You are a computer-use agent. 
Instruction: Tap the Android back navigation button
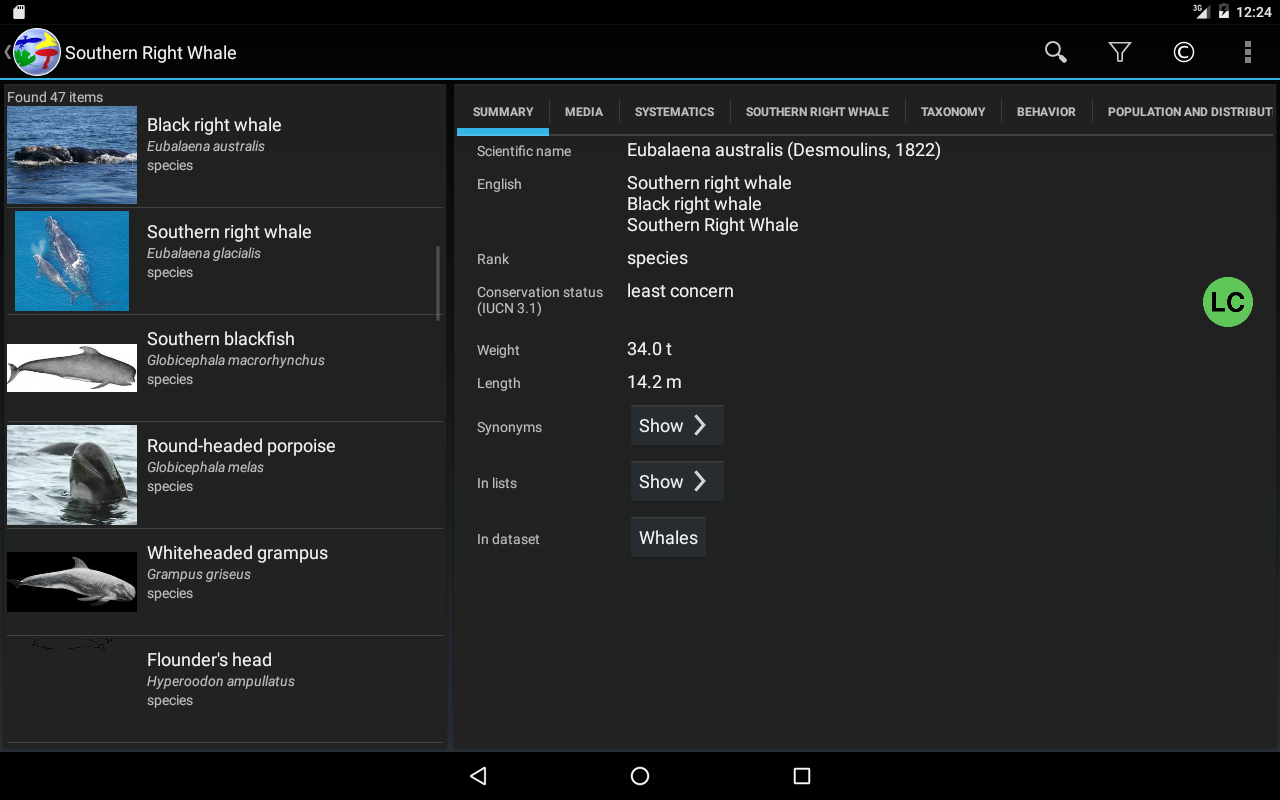tap(479, 776)
